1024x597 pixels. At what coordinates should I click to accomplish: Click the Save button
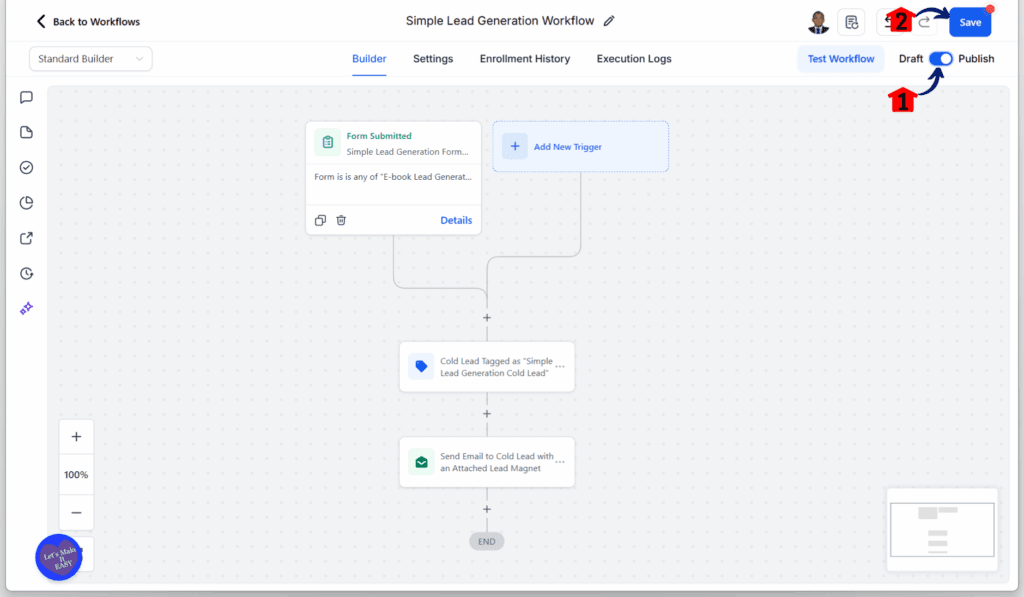coord(970,22)
